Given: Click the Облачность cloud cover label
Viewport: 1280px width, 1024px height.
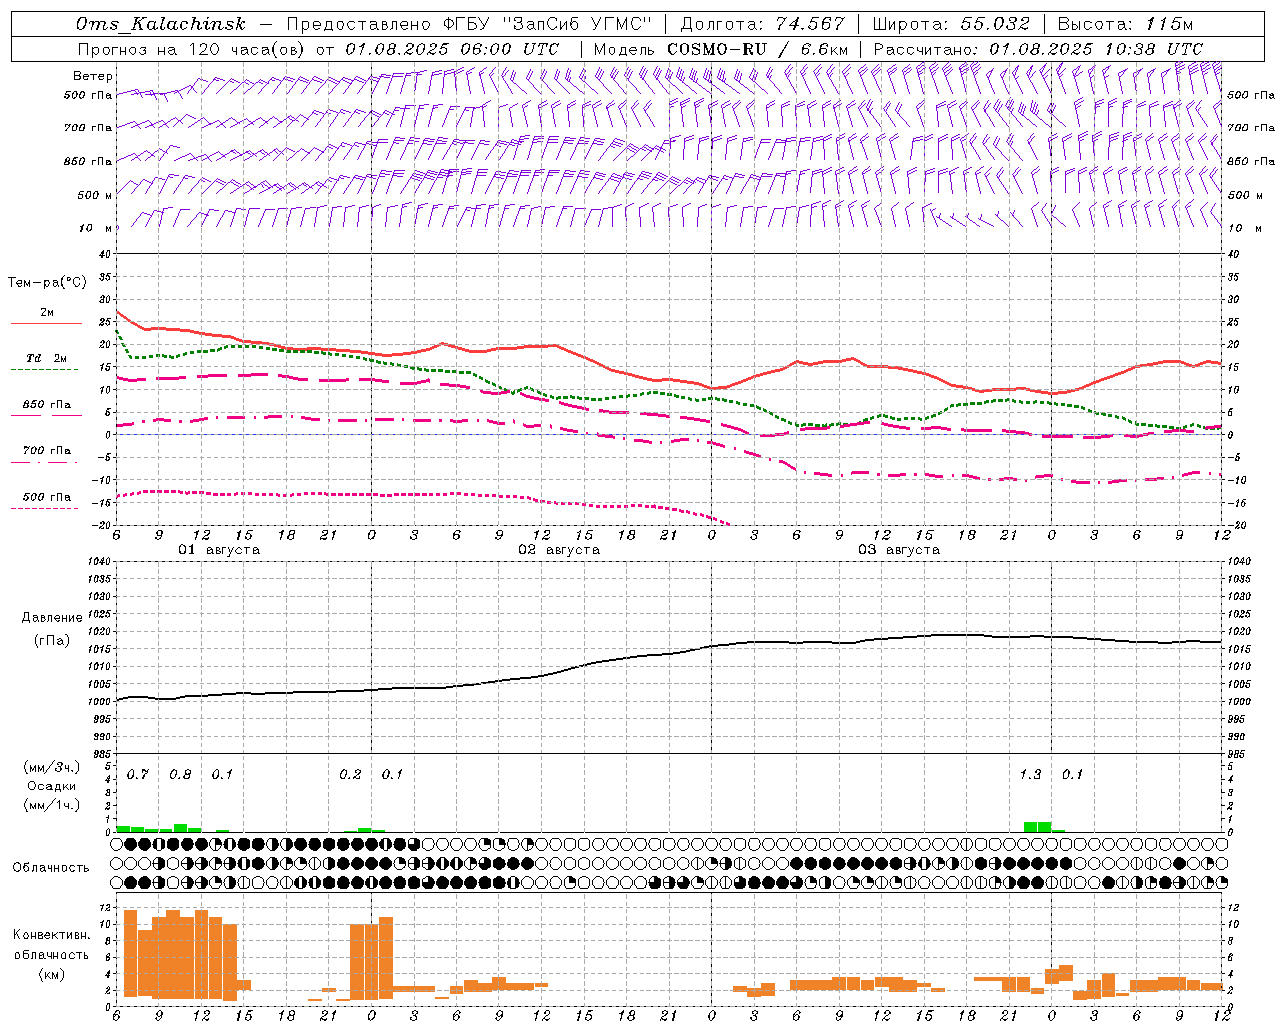Looking at the screenshot, I should pos(51,868).
